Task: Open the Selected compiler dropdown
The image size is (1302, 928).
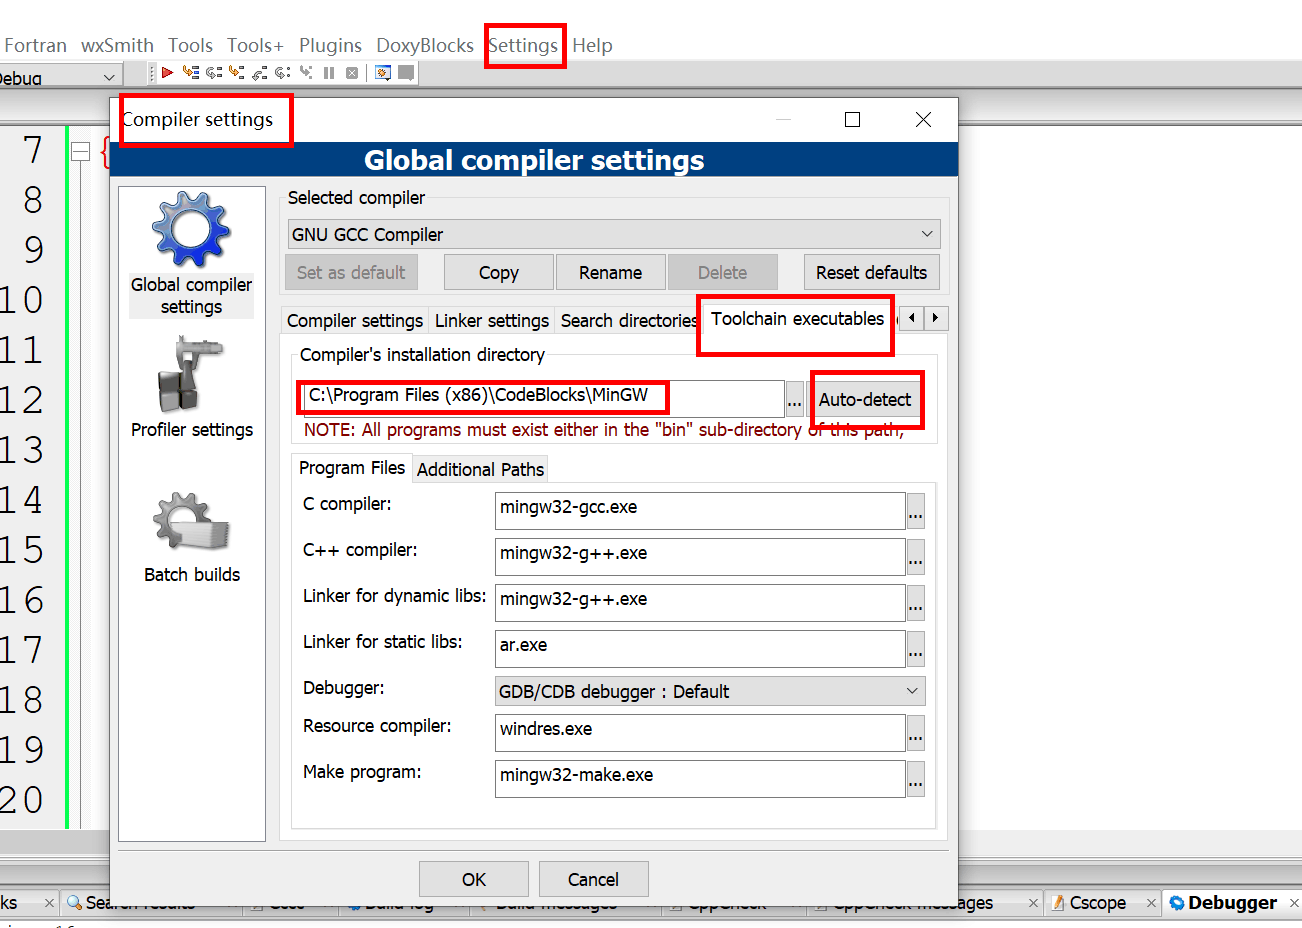Action: click(x=614, y=234)
